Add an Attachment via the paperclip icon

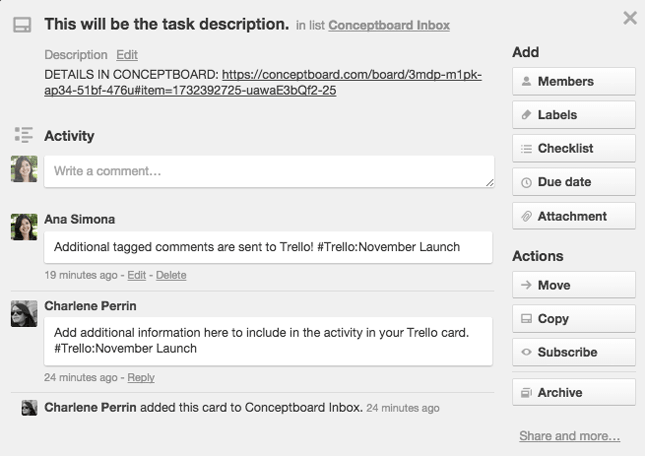[526, 216]
